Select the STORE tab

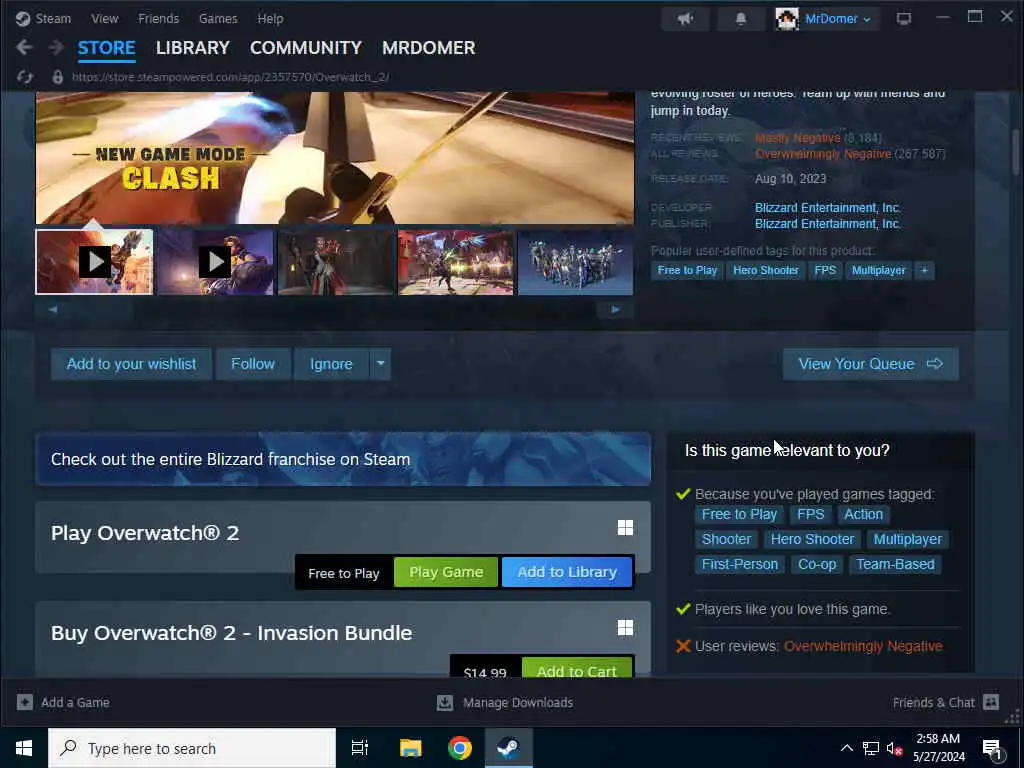(106, 48)
